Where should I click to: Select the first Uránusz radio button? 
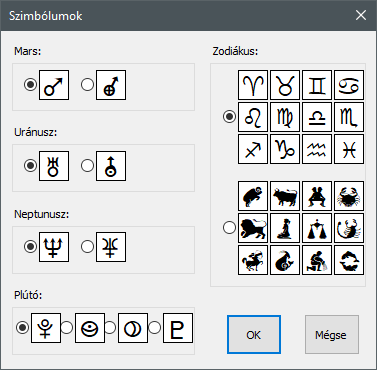[30, 166]
